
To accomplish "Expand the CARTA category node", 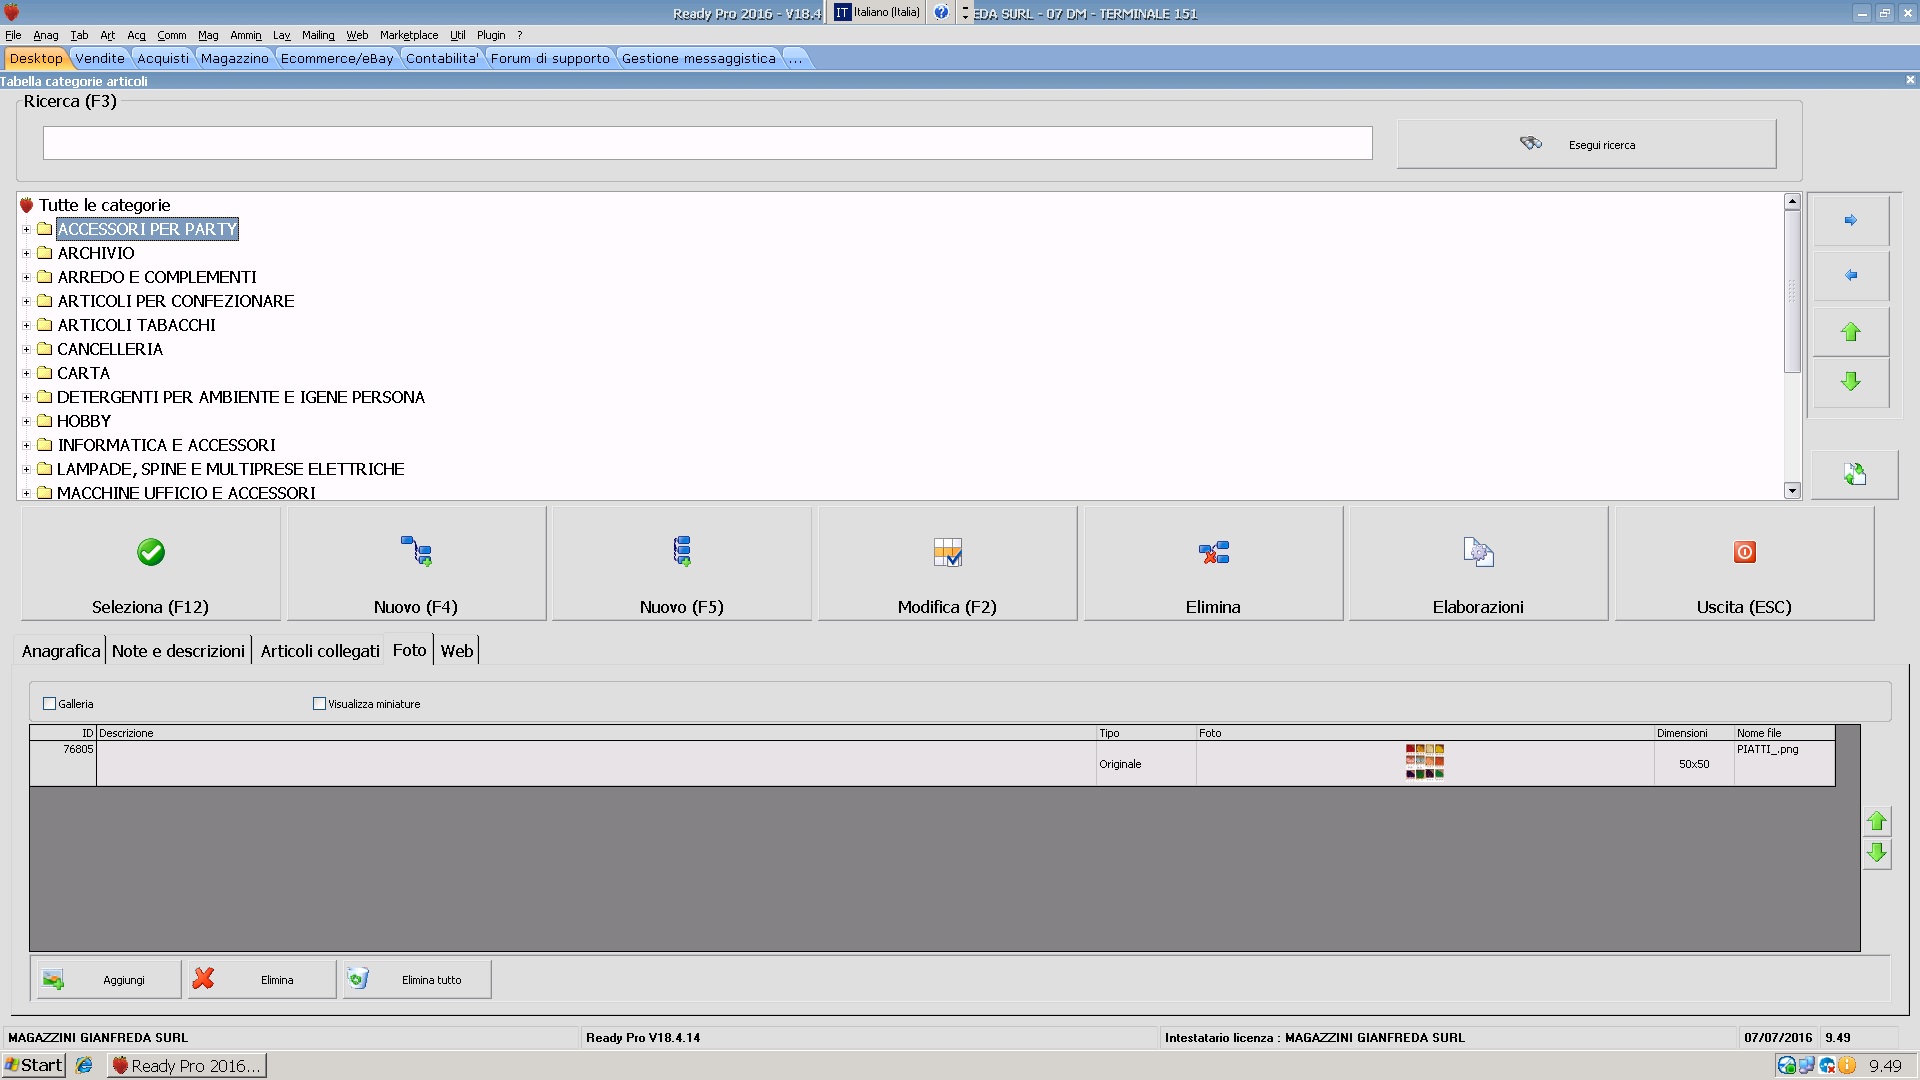I will [x=26, y=373].
